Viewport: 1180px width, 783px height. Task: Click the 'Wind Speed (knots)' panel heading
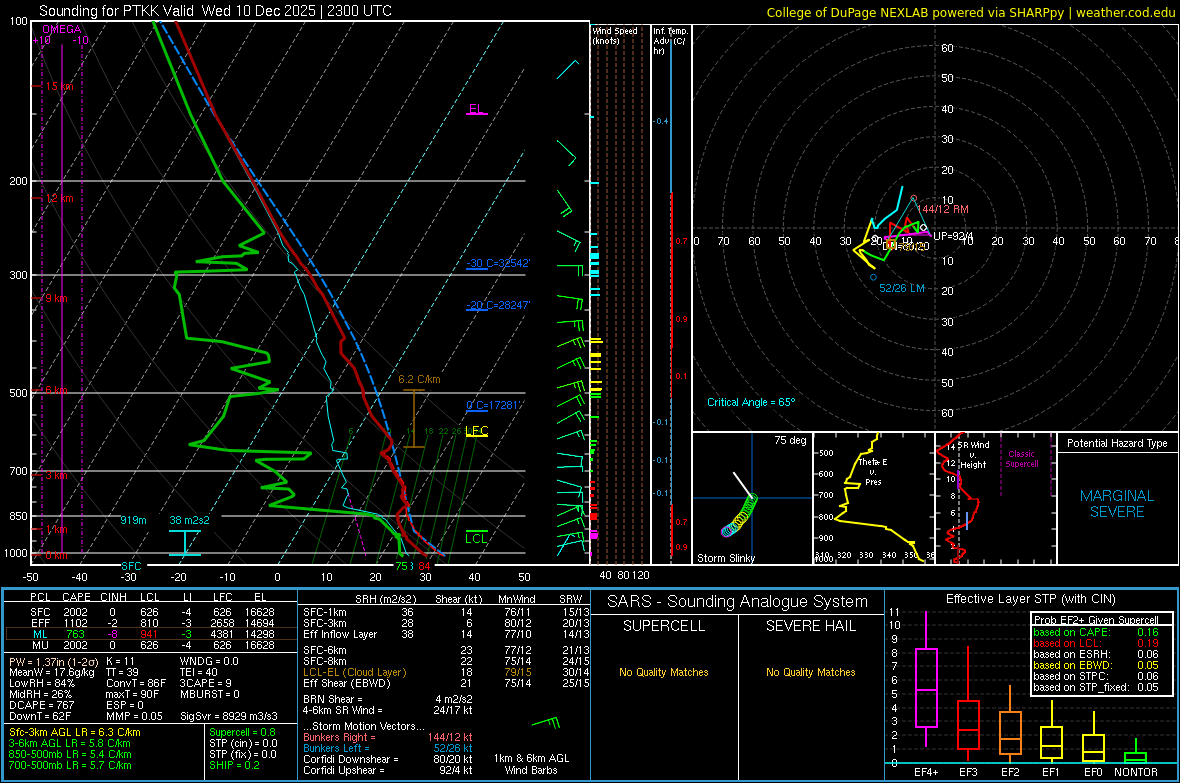(614, 35)
